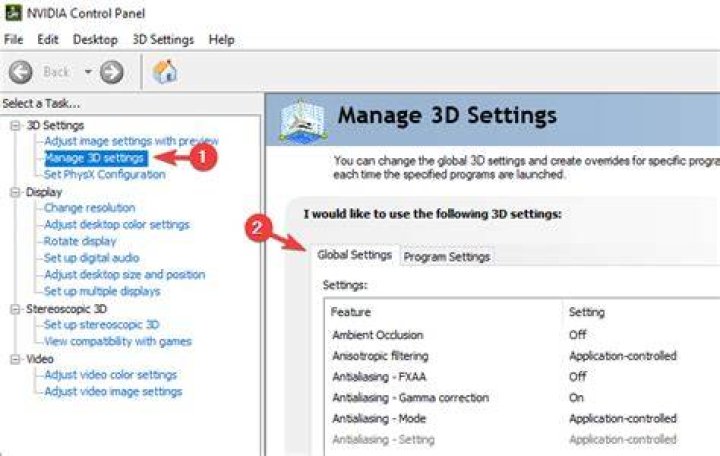Open the 3D Settings menu
The image size is (720, 456).
[x=163, y=40]
